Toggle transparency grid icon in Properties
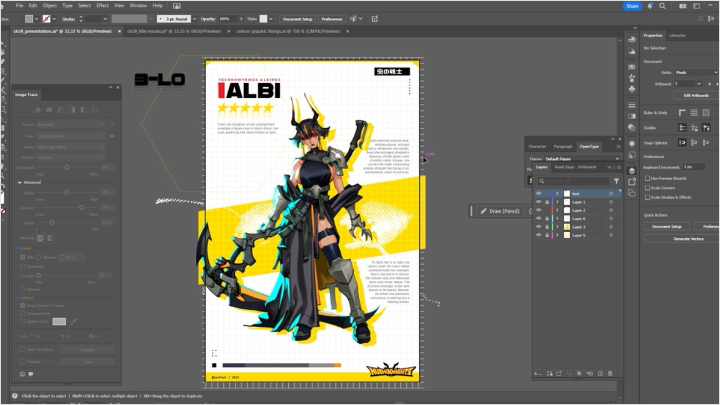 (706, 112)
